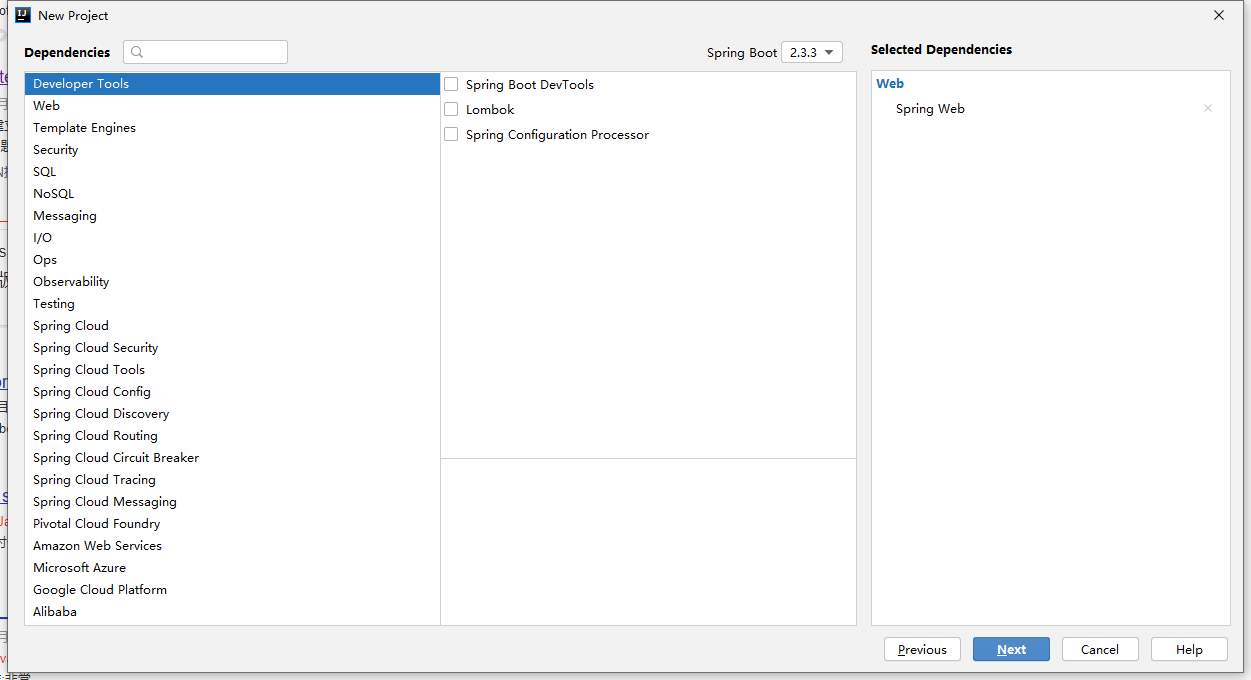This screenshot has height=680, width=1251.
Task: Tick Spring Configuration Processor checkbox
Action: pyautogui.click(x=451, y=135)
